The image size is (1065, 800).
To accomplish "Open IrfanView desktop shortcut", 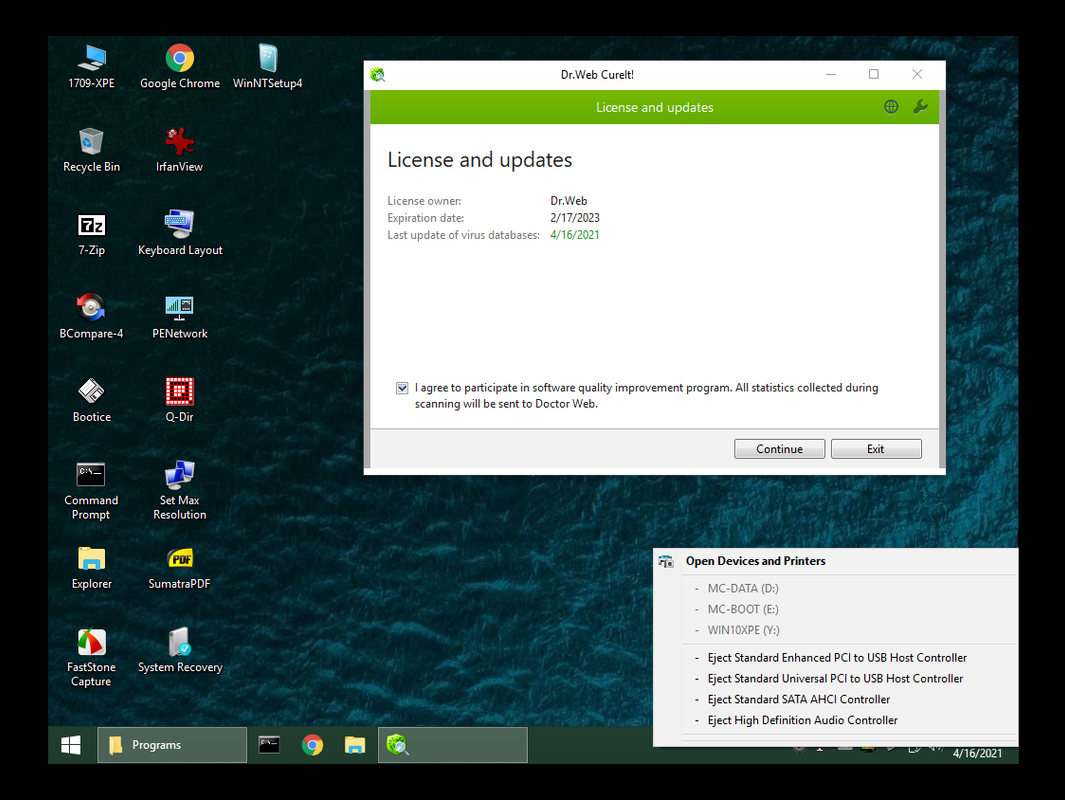I will coord(179,150).
